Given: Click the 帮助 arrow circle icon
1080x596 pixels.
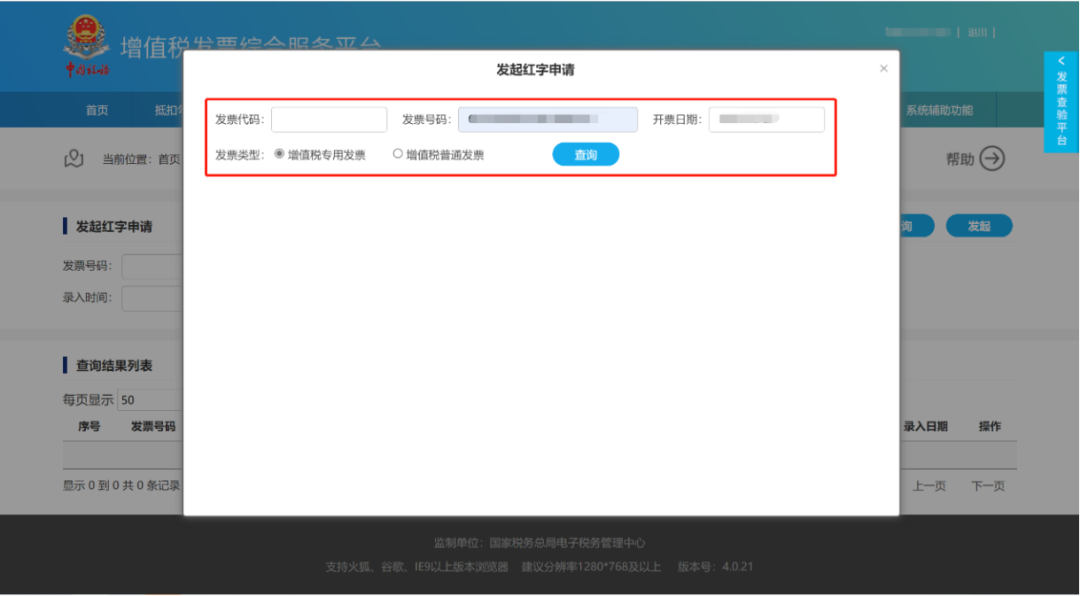Looking at the screenshot, I should click(x=991, y=159).
